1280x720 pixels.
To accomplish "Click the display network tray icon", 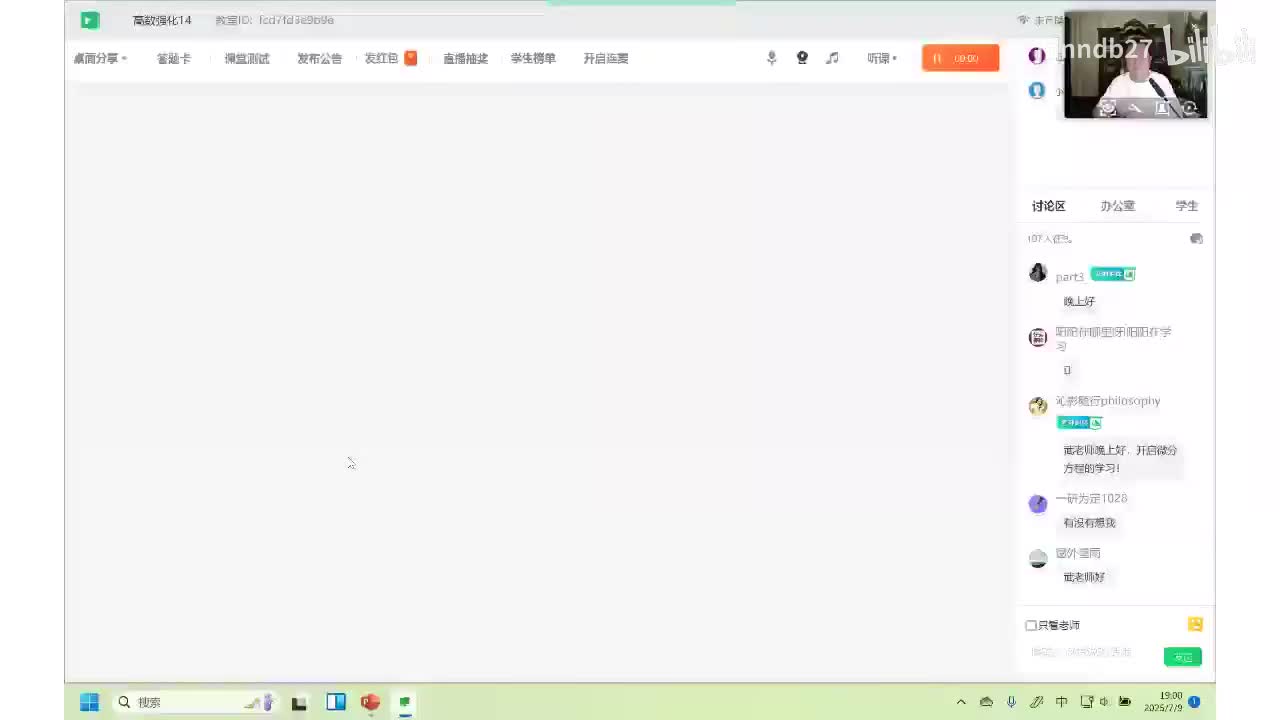I will pos(1086,702).
